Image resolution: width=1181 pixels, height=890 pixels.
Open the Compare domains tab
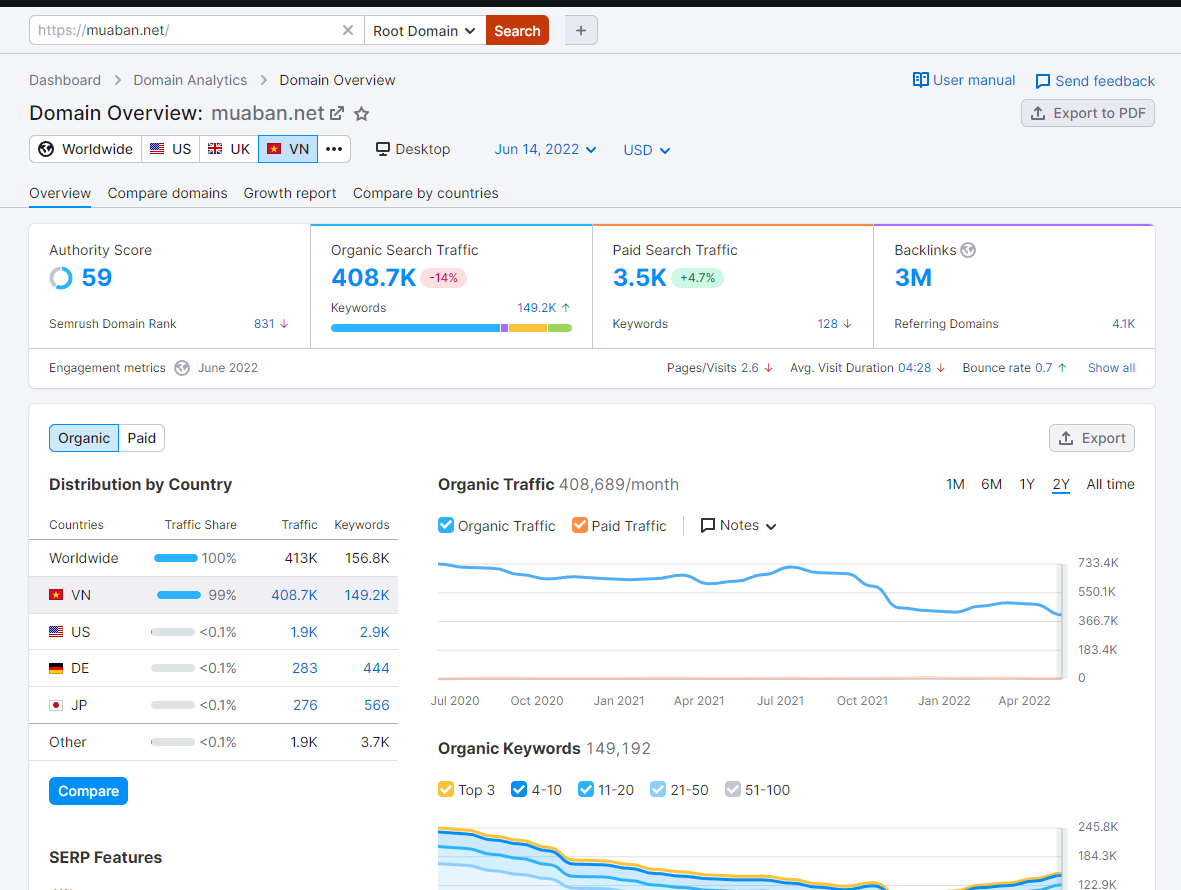[167, 194]
